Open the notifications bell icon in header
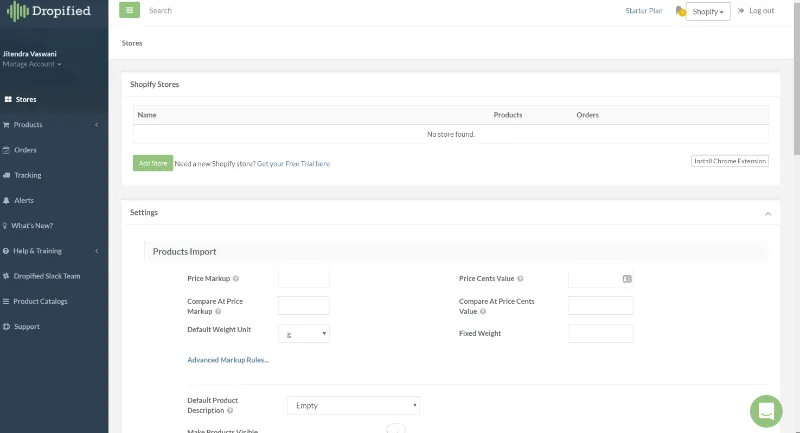The height and width of the screenshot is (433, 800). [x=680, y=11]
